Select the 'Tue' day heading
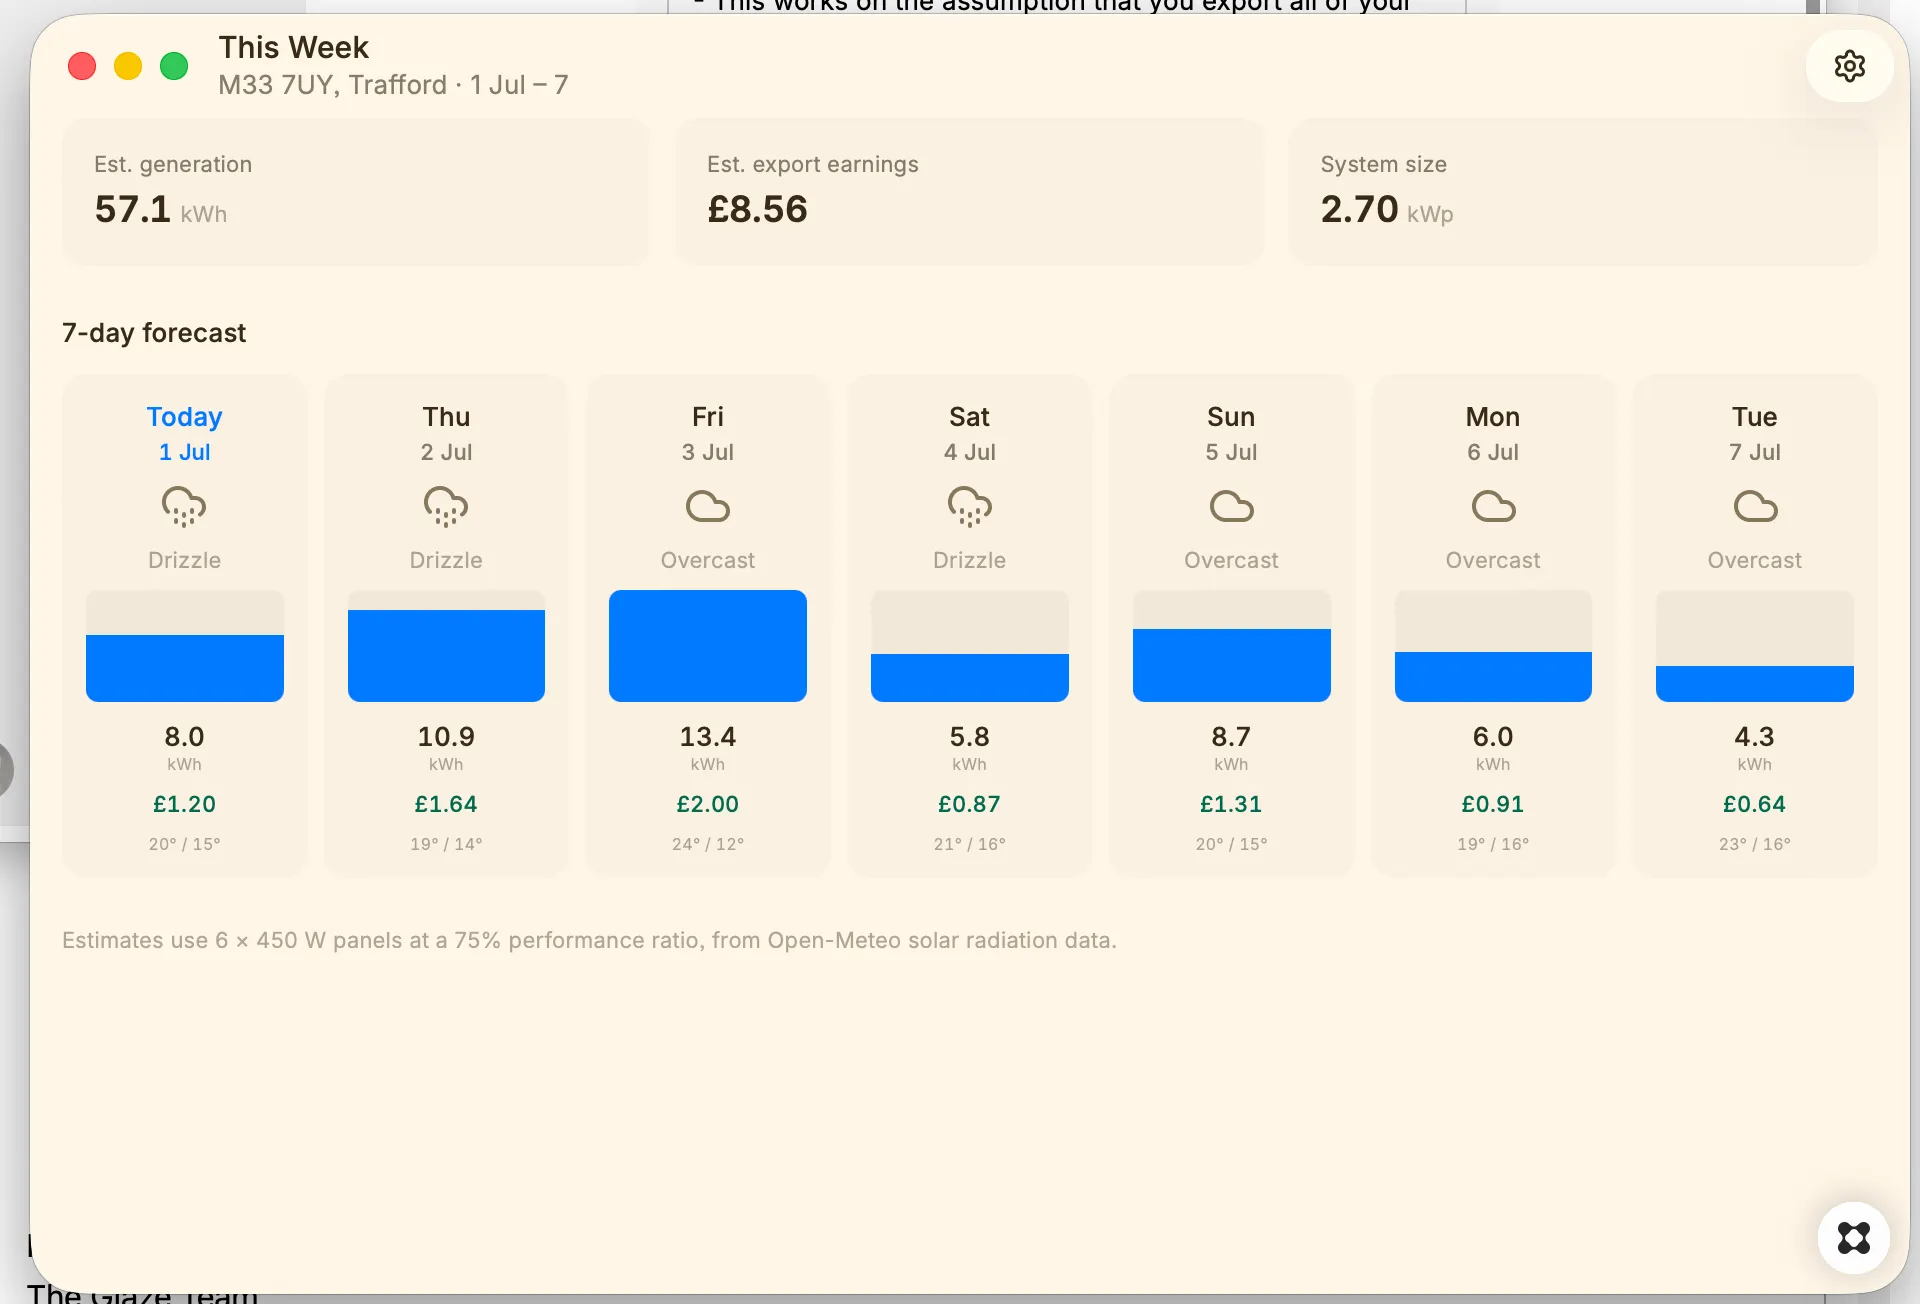 pos(1755,416)
